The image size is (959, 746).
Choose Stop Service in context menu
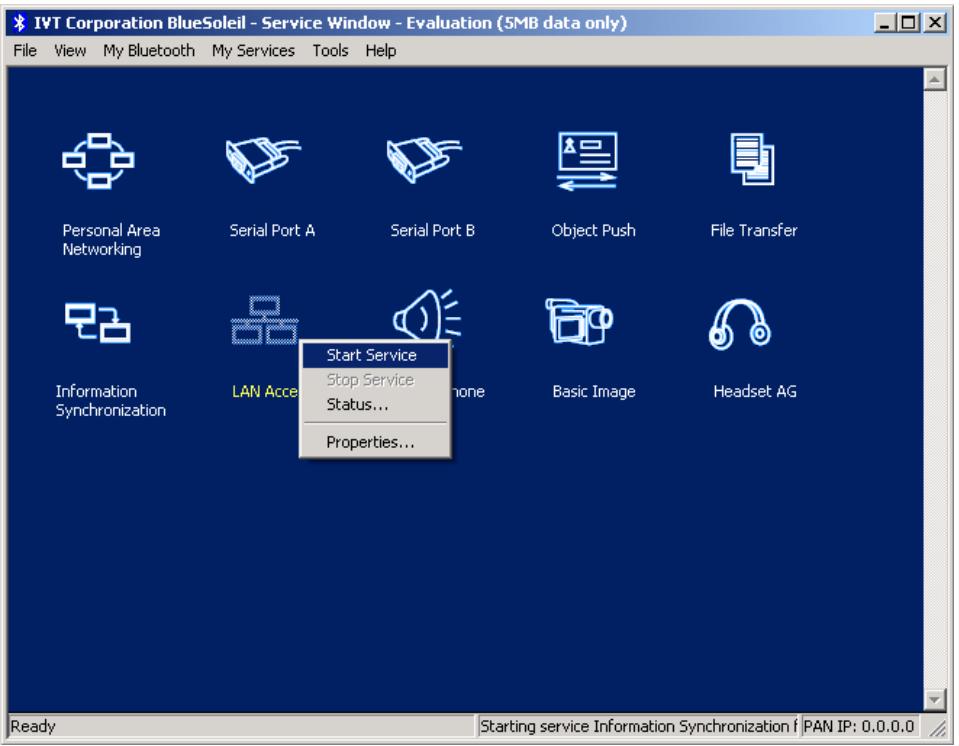[376, 380]
